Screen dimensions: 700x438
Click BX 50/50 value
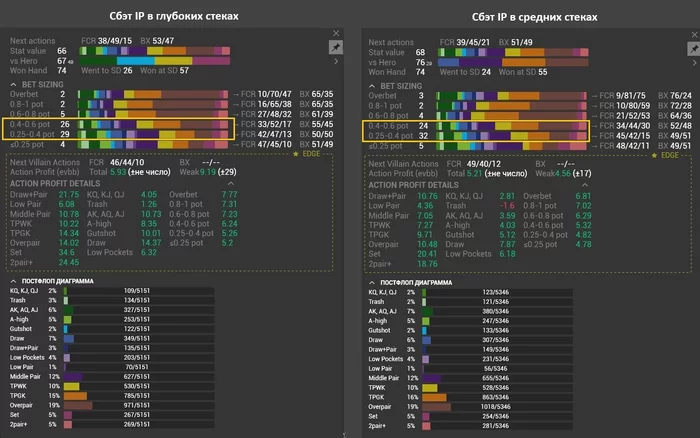(x=316, y=134)
